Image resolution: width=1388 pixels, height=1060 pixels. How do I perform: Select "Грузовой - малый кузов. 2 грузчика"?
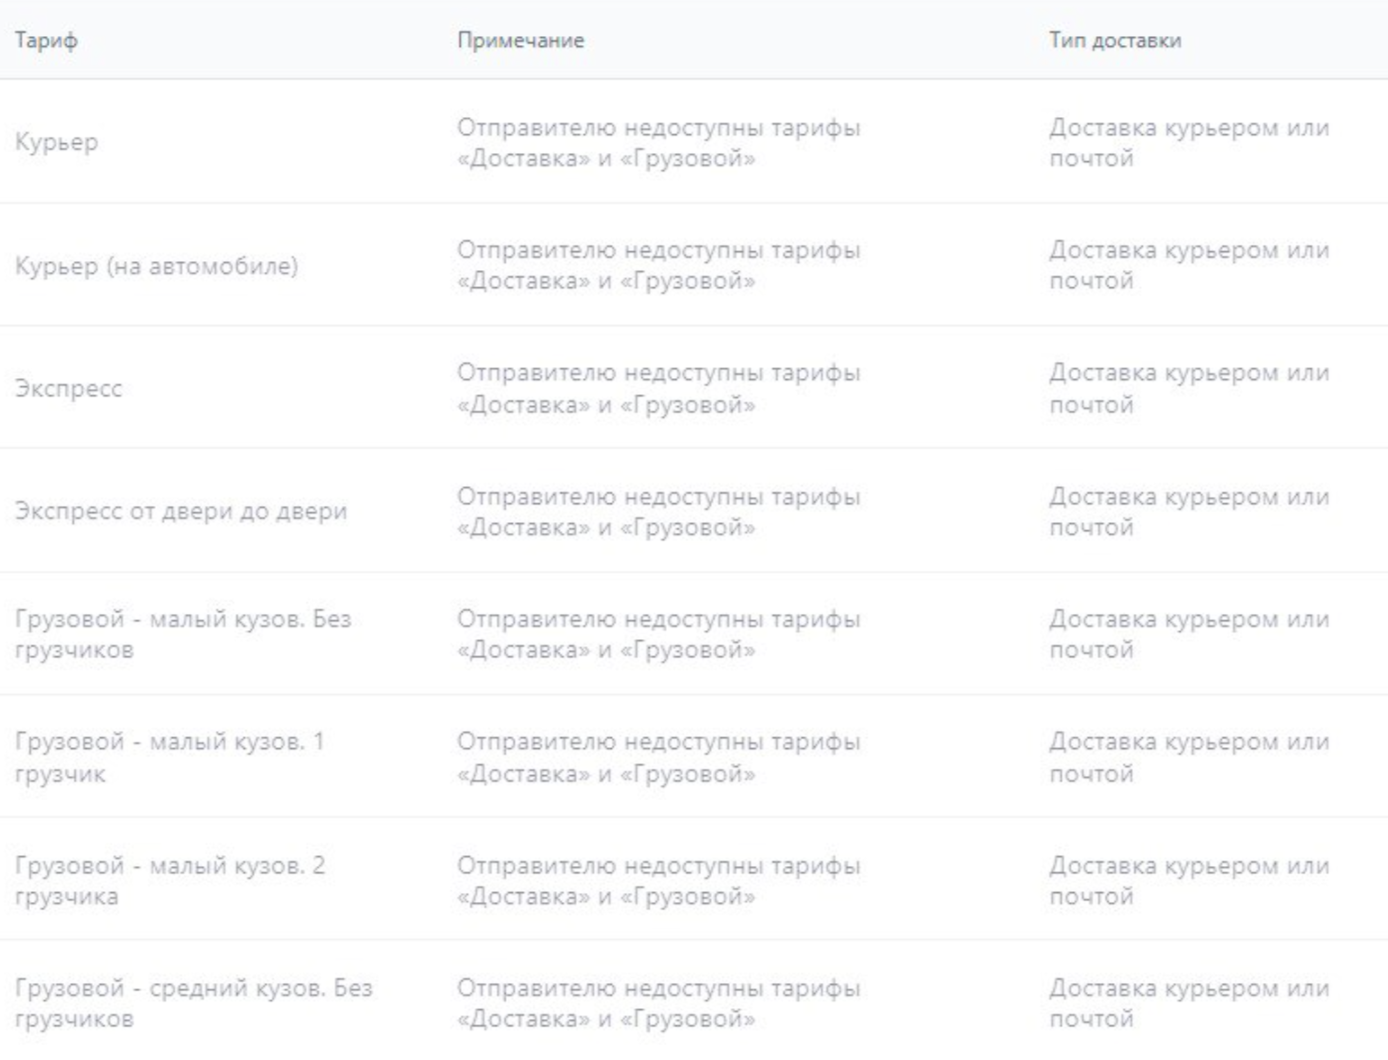click(x=169, y=880)
